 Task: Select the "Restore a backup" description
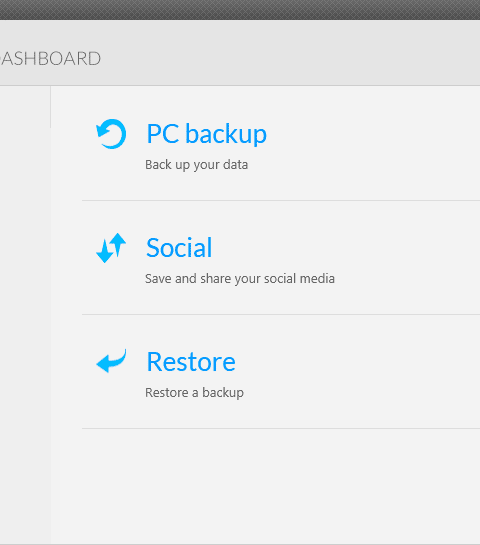[194, 393]
